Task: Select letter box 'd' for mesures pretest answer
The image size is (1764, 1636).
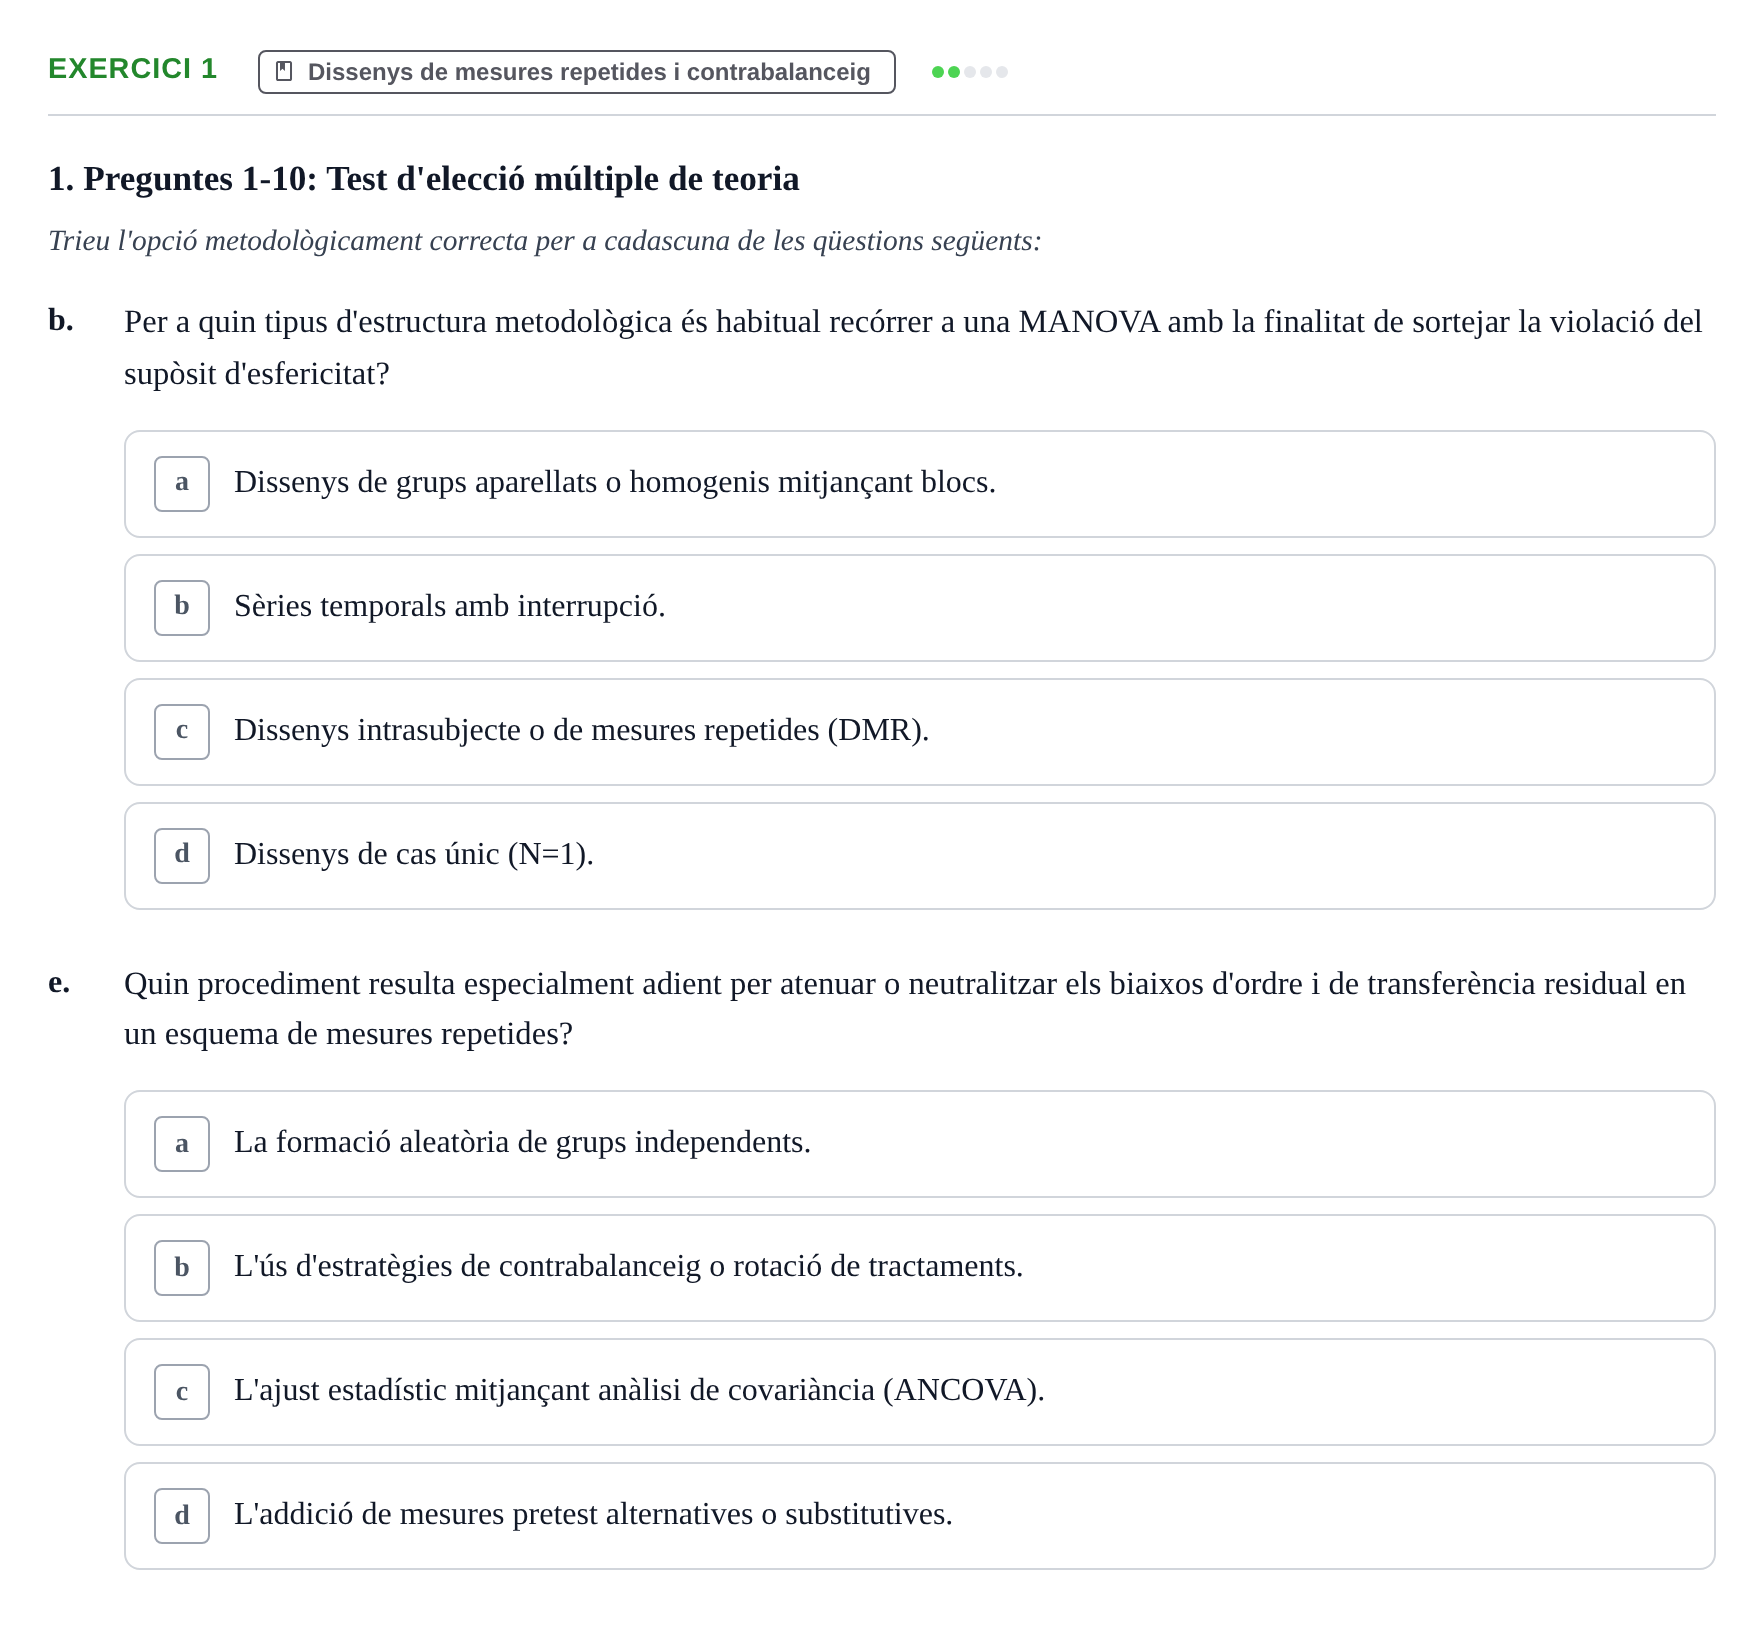Action: coord(182,1516)
